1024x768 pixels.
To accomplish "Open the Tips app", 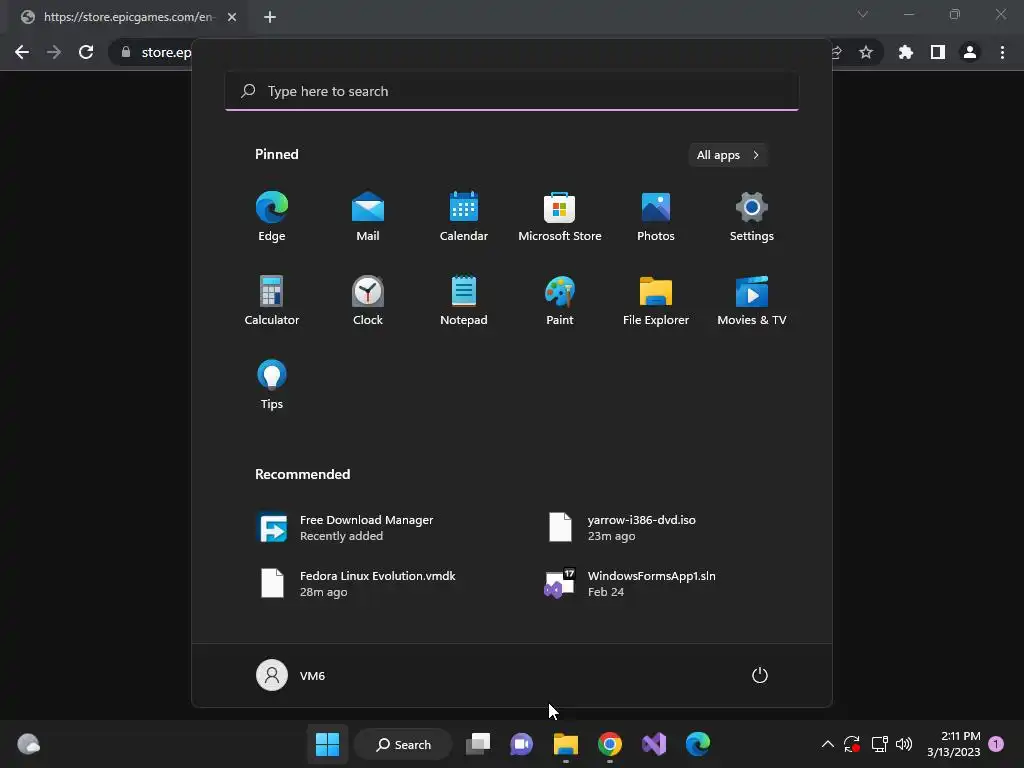I will pyautogui.click(x=272, y=385).
